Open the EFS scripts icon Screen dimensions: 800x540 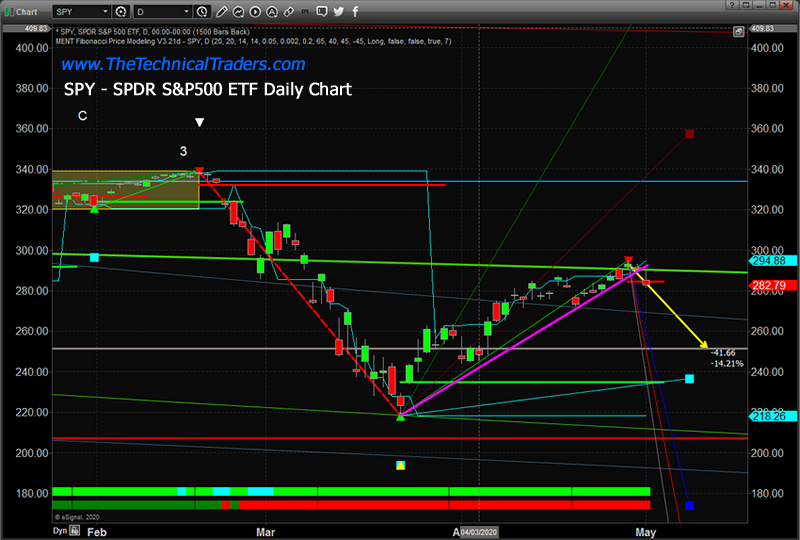click(x=305, y=11)
